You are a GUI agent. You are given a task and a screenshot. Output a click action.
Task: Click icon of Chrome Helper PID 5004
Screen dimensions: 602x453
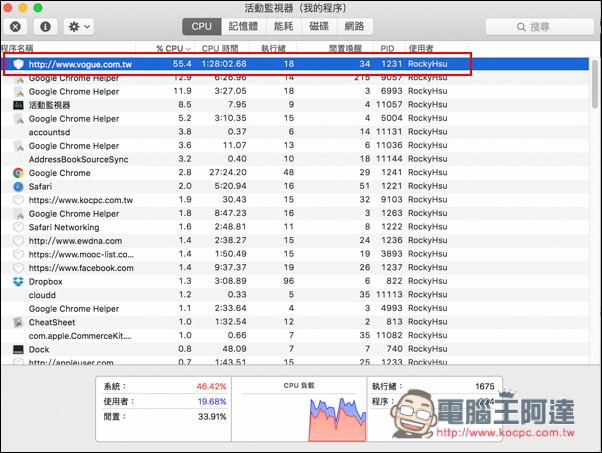tap(18, 119)
